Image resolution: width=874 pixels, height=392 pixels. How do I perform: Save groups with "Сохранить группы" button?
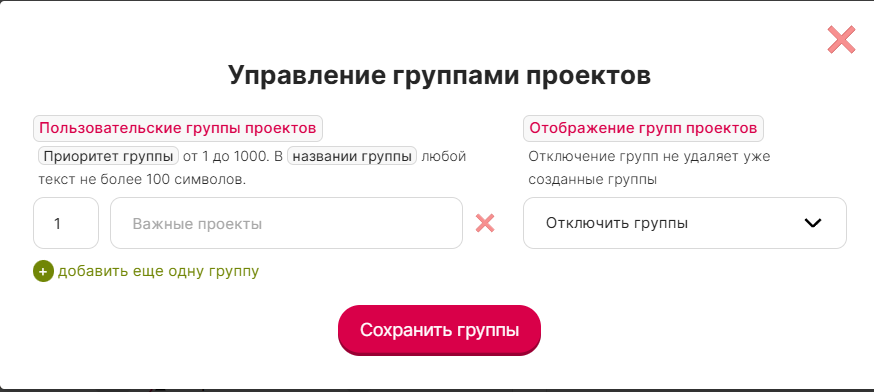coord(439,330)
